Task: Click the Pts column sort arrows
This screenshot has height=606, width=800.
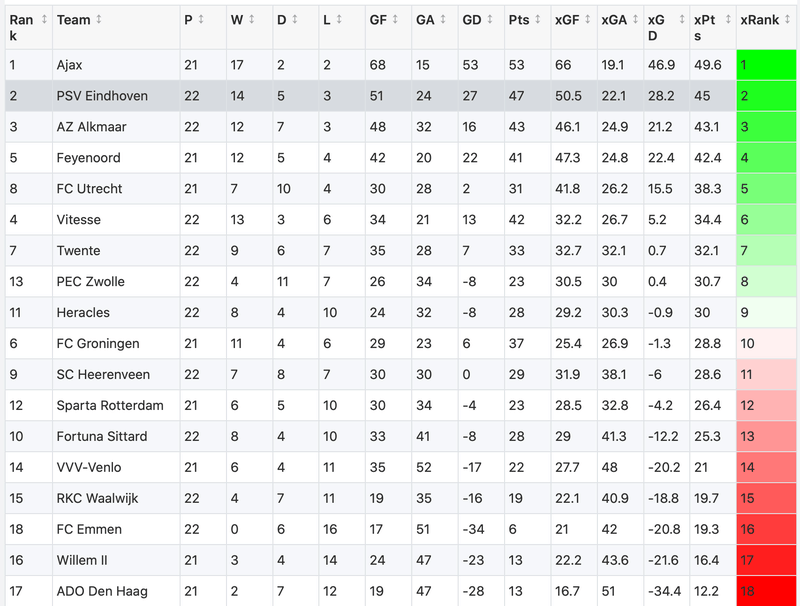Action: (x=536, y=20)
